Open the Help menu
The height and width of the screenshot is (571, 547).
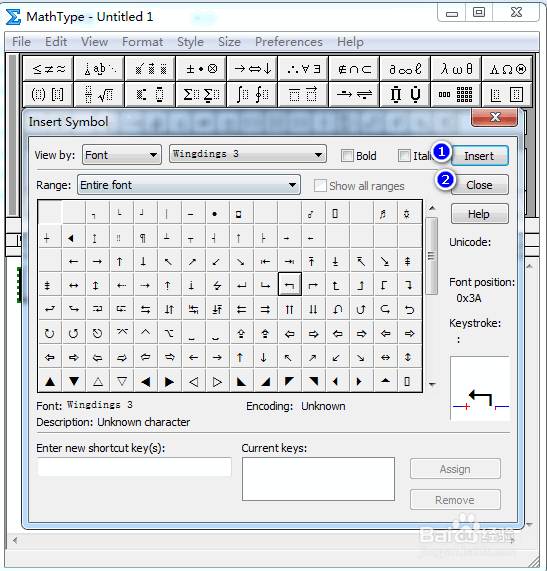[350, 42]
